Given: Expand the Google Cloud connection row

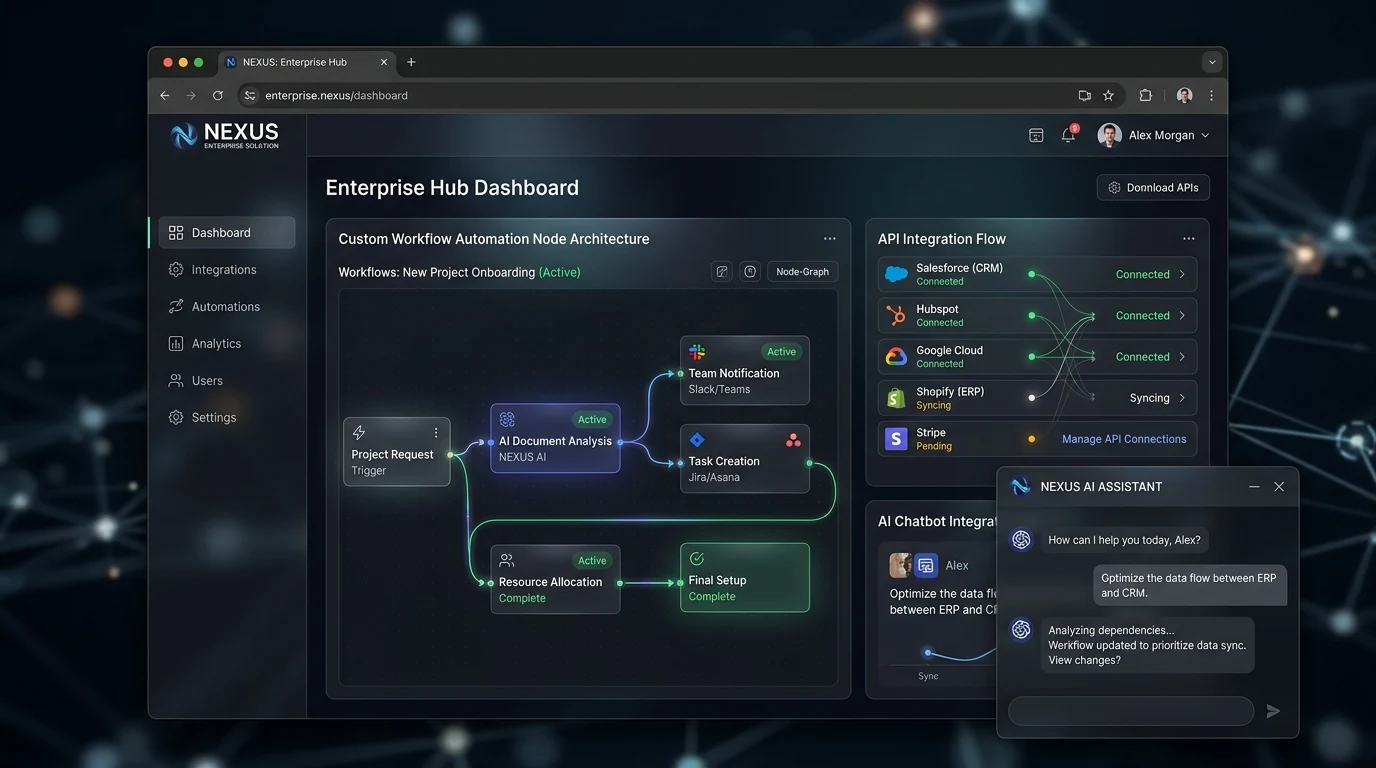Looking at the screenshot, I should pyautogui.click(x=1037, y=357).
